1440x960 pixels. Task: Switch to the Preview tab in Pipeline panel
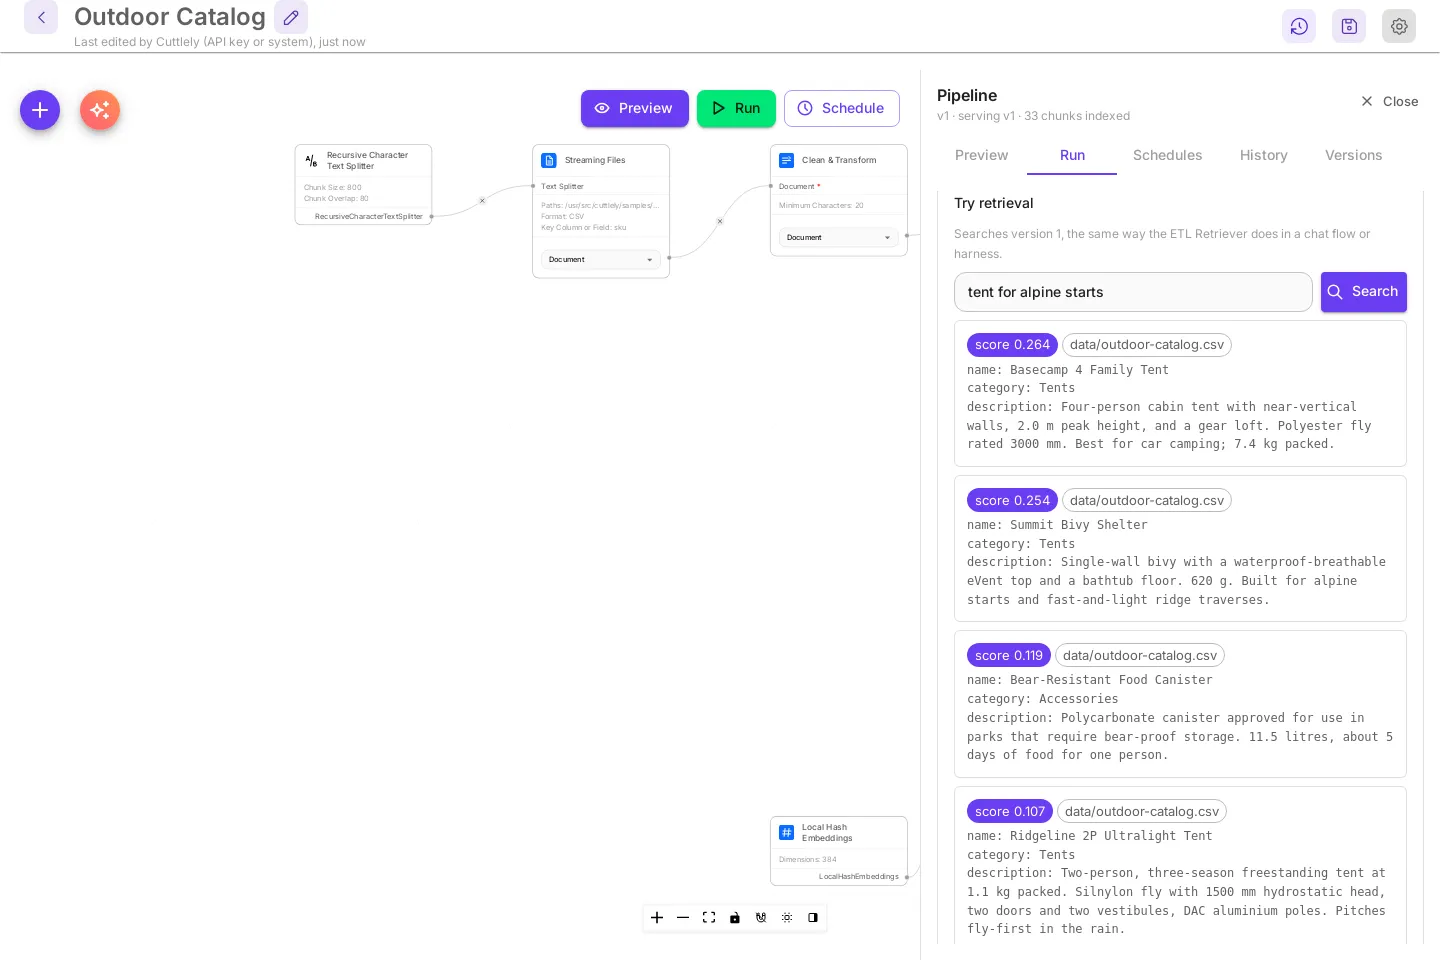tap(981, 155)
